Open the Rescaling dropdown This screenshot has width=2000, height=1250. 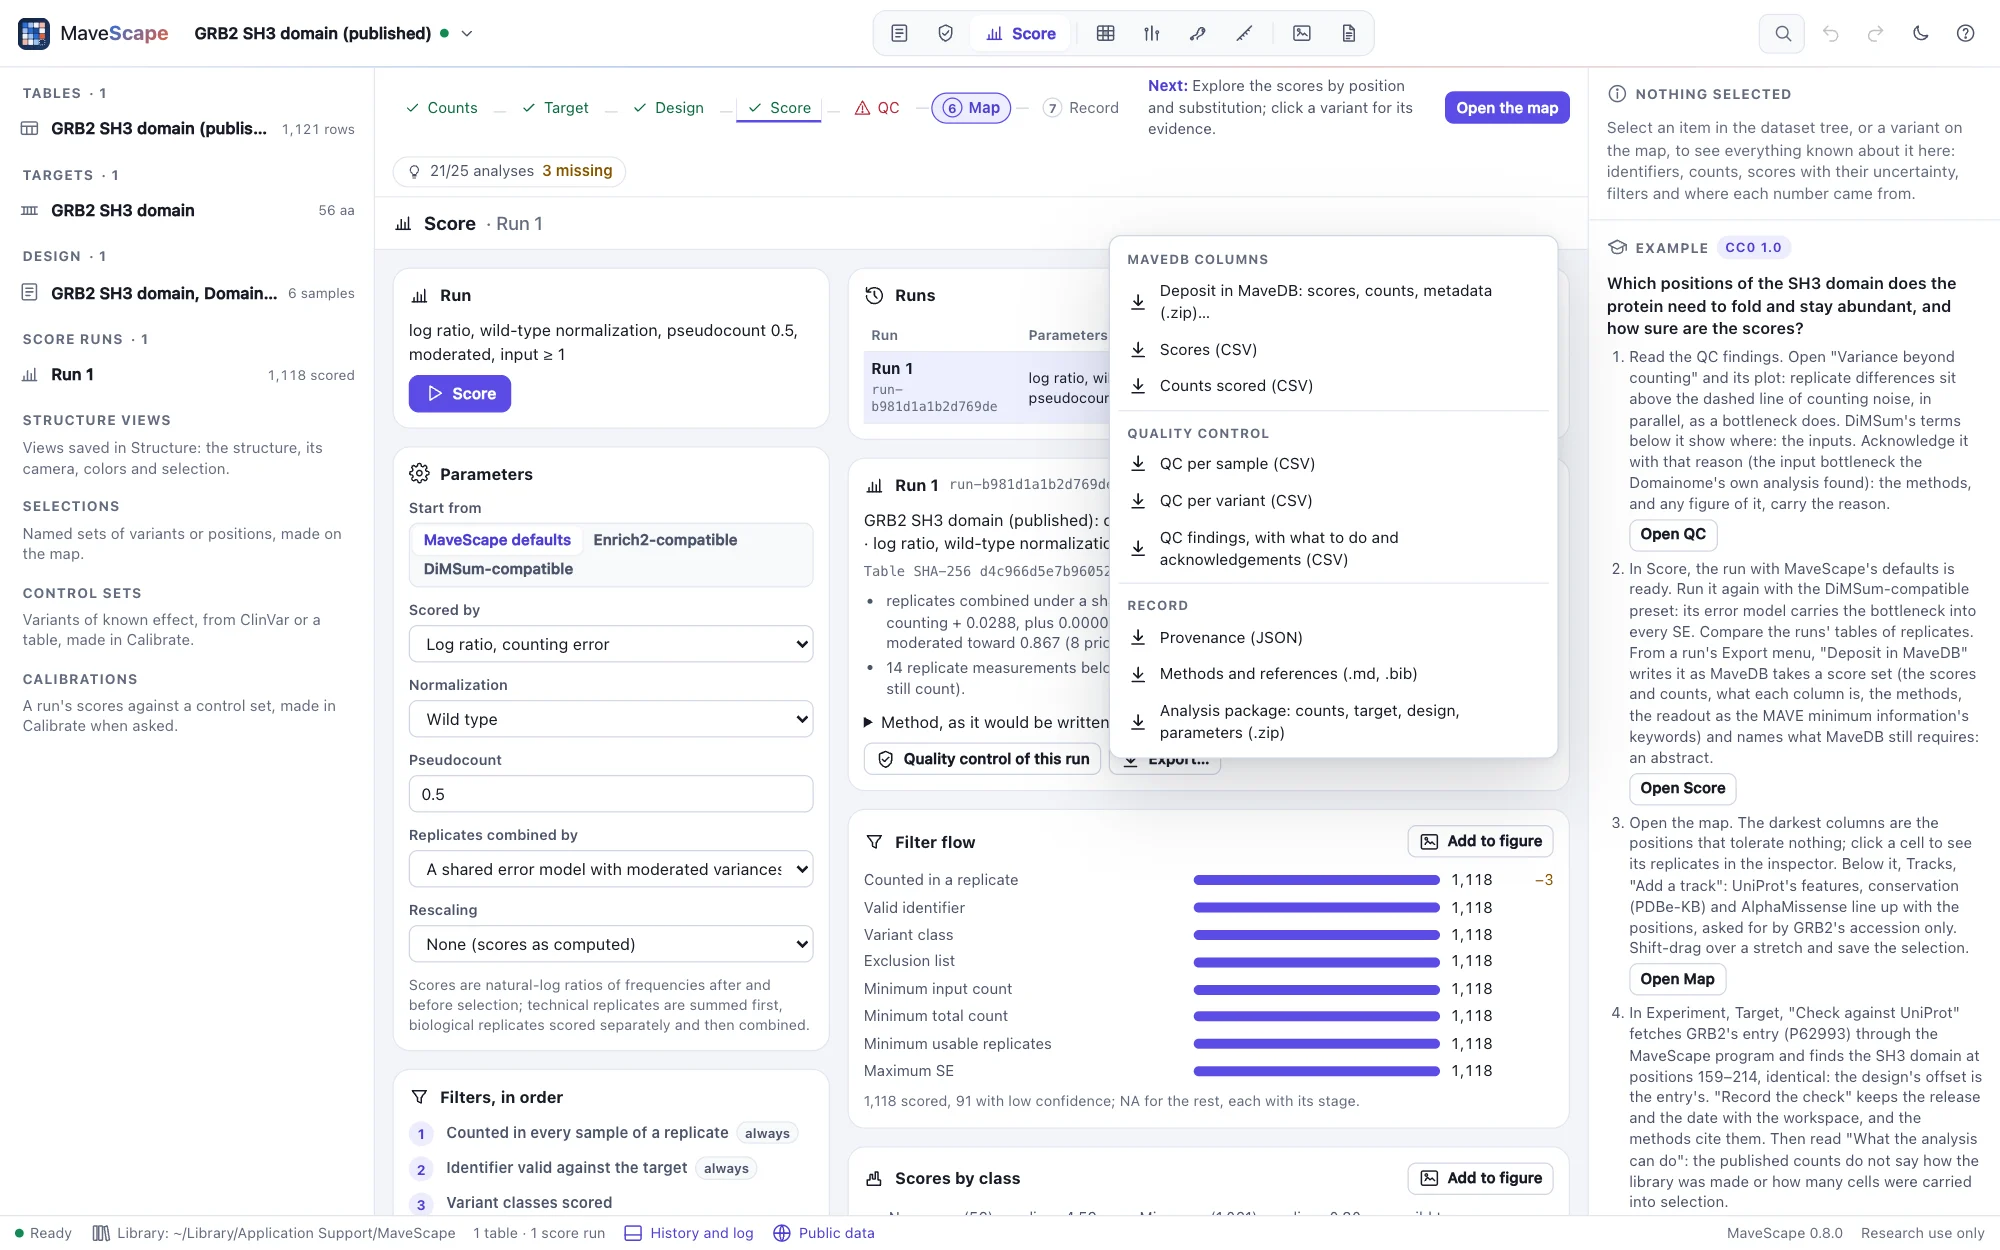click(611, 944)
